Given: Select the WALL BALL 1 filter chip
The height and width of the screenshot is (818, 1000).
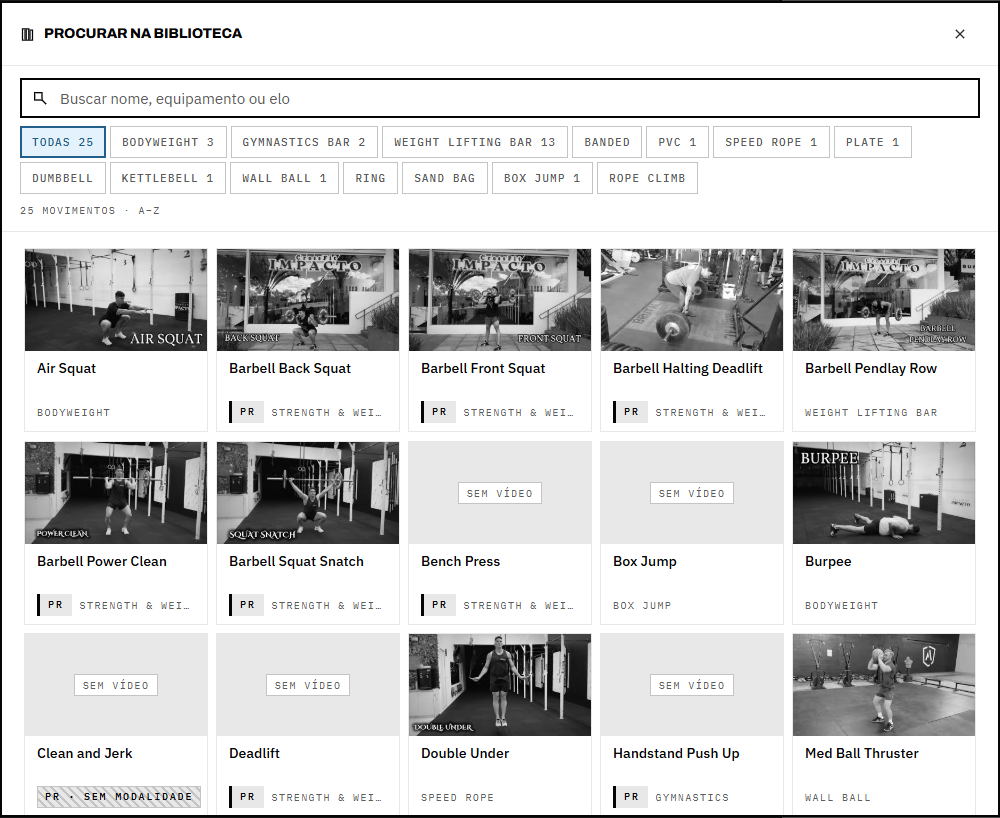Looking at the screenshot, I should click(x=284, y=178).
